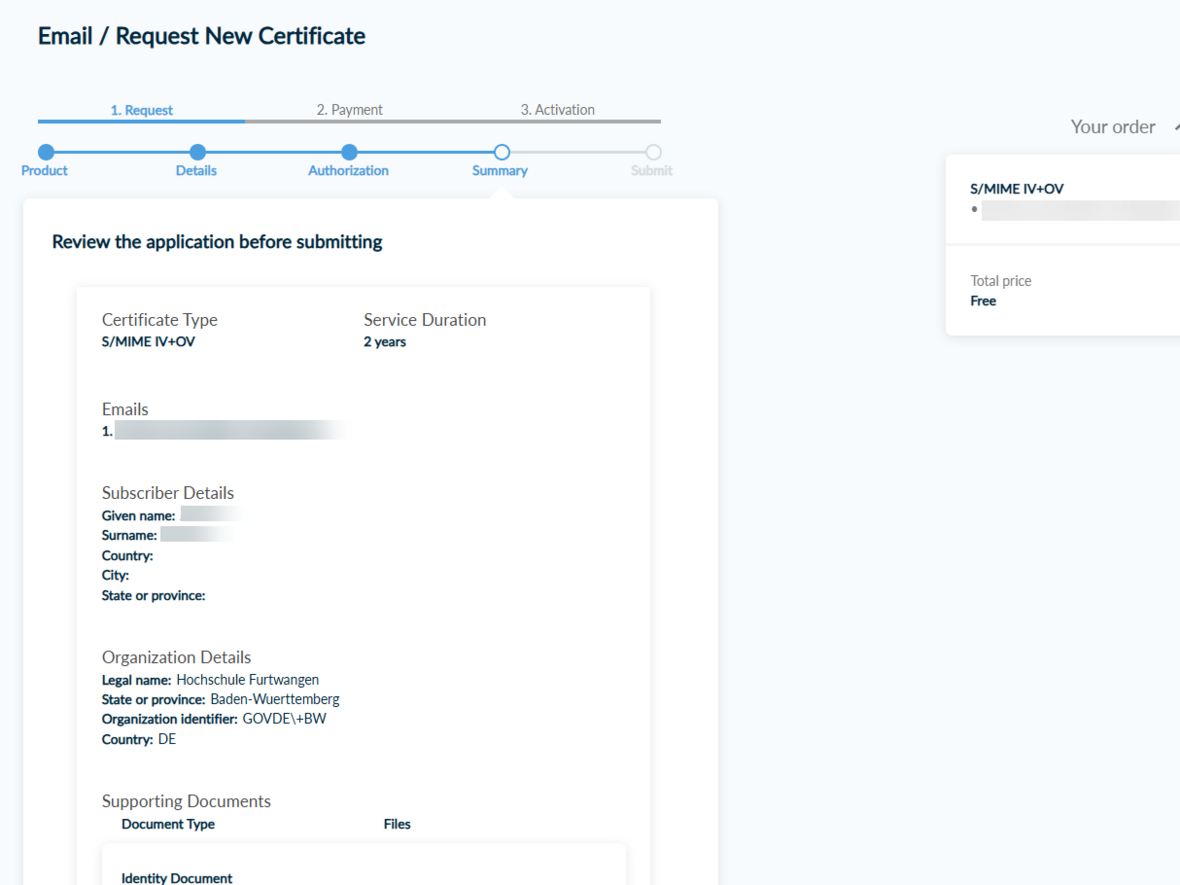1180x885 pixels.
Task: Select the Authorization step circle
Action: 349,152
